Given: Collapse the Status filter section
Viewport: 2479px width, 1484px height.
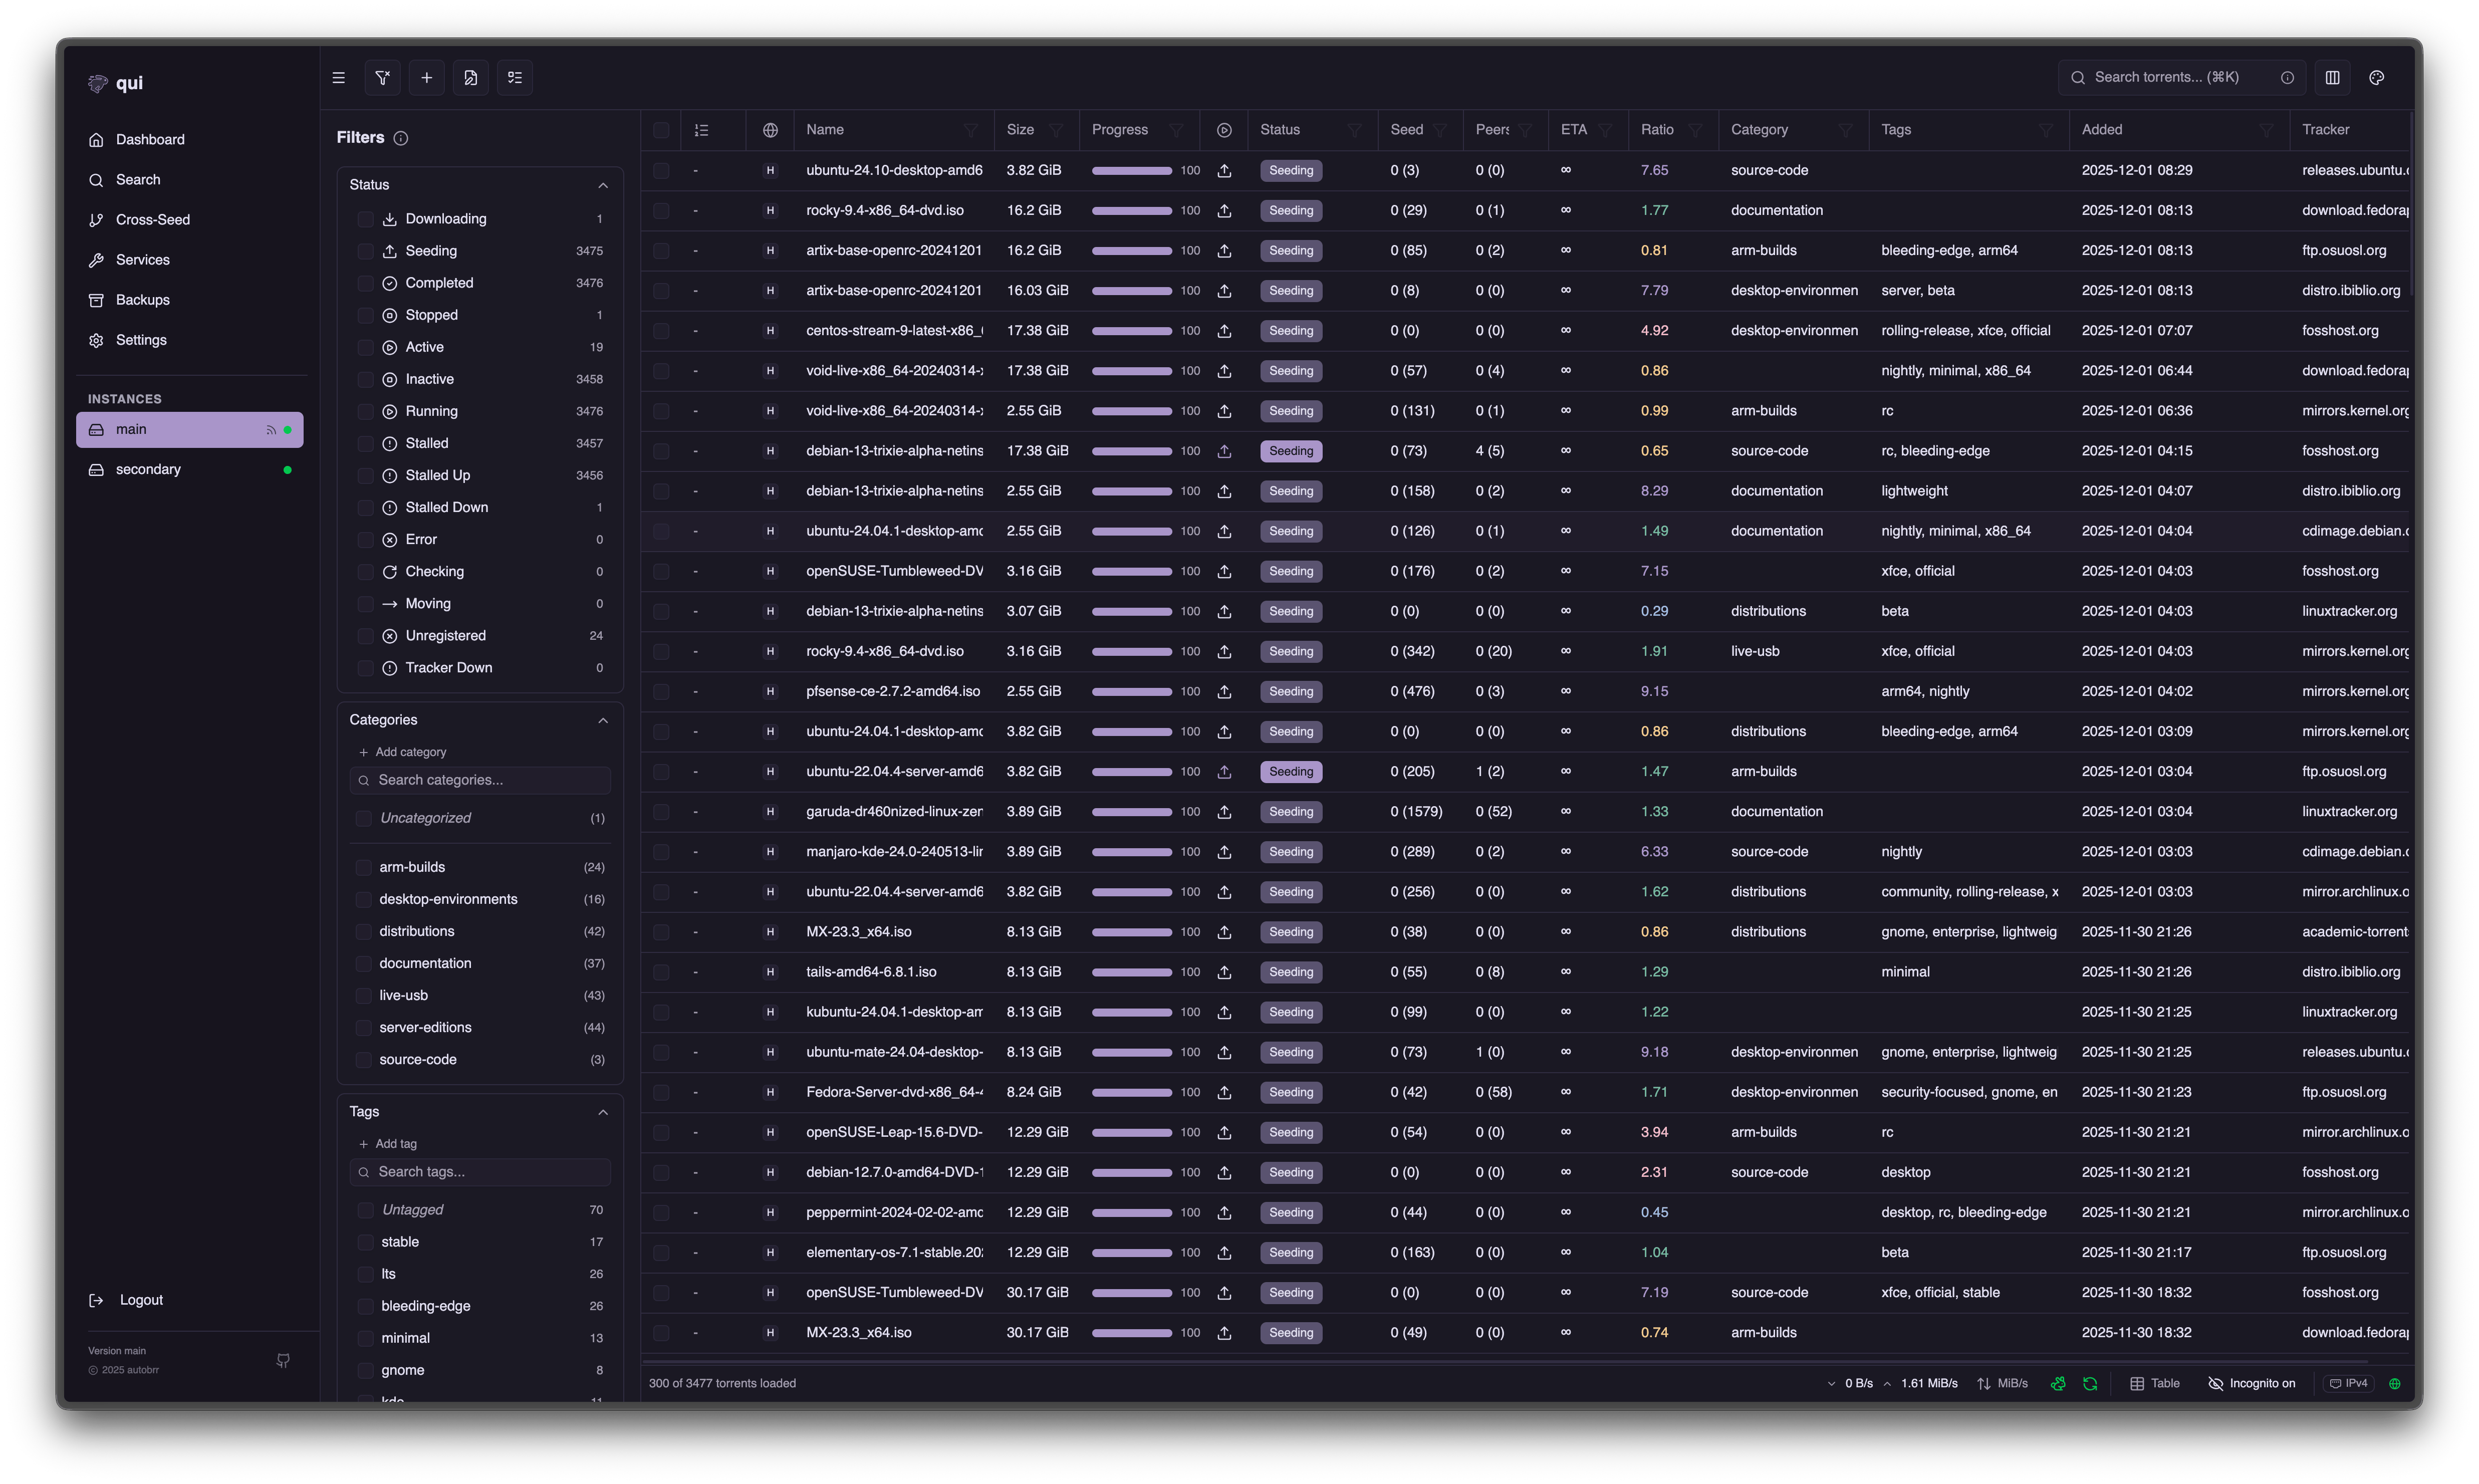Looking at the screenshot, I should [603, 185].
